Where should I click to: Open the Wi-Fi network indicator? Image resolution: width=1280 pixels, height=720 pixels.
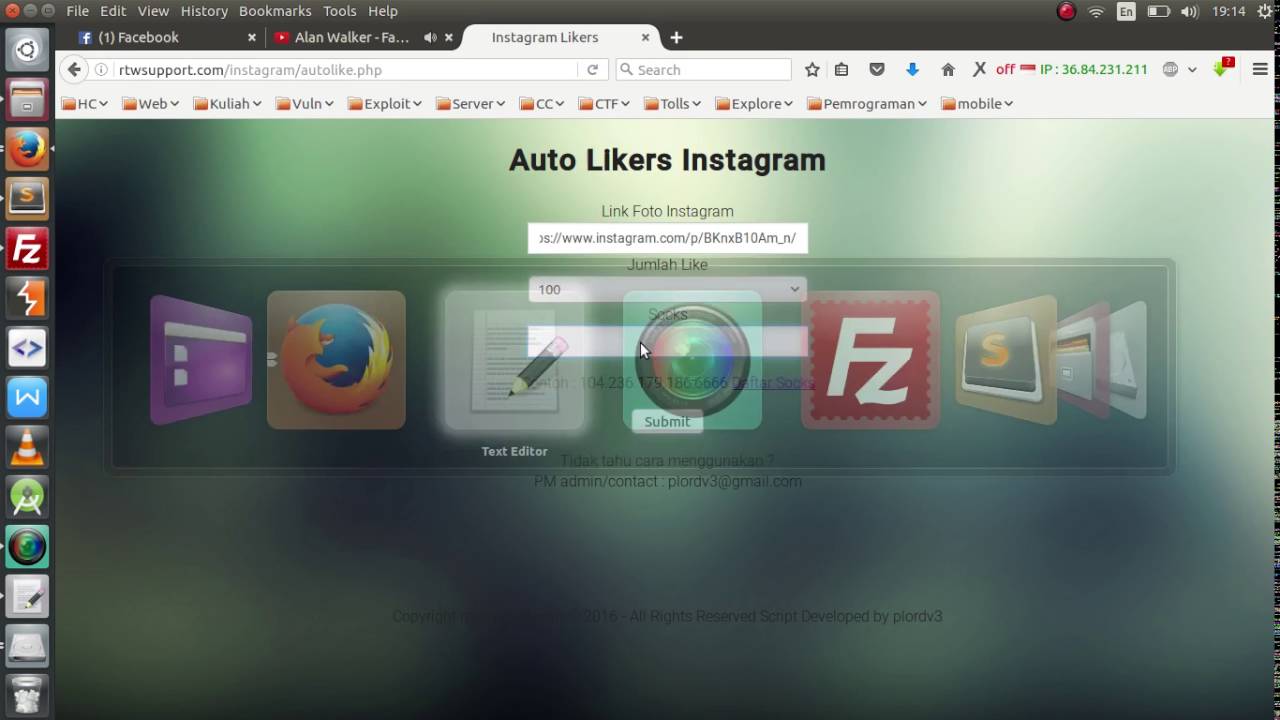click(x=1096, y=12)
